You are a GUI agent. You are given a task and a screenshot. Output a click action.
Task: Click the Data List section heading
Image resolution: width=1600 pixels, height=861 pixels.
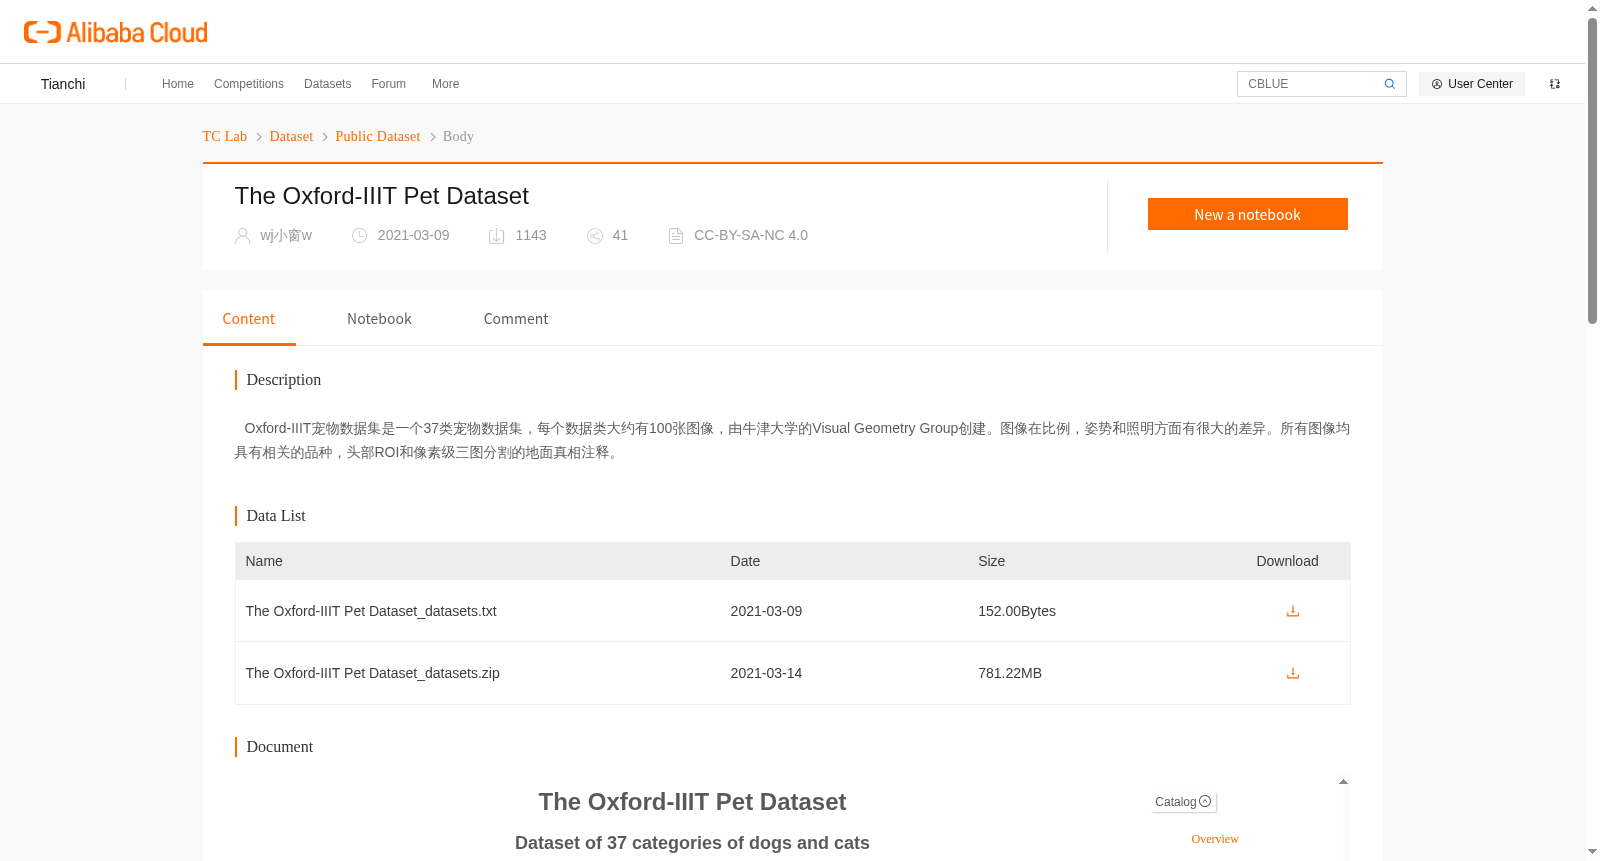click(276, 516)
